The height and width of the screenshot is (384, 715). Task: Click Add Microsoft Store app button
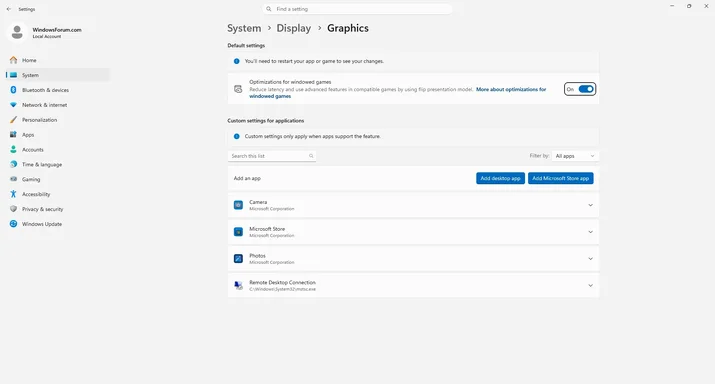tap(560, 178)
